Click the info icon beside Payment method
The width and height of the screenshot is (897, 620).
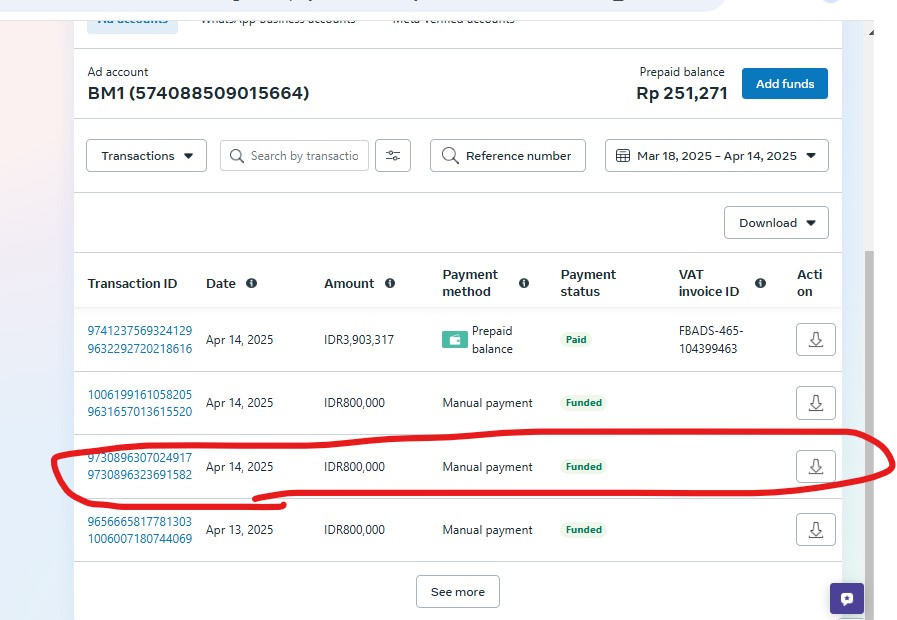[524, 283]
